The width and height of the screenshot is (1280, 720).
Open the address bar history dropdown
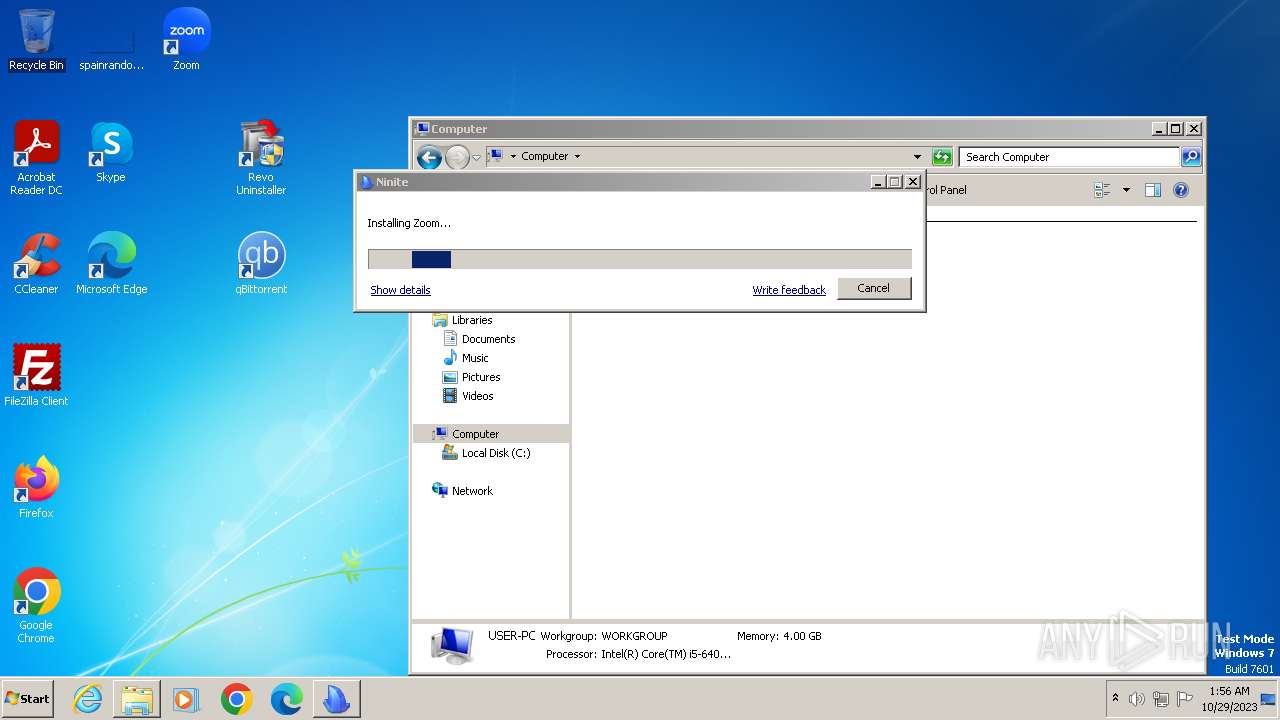(917, 156)
